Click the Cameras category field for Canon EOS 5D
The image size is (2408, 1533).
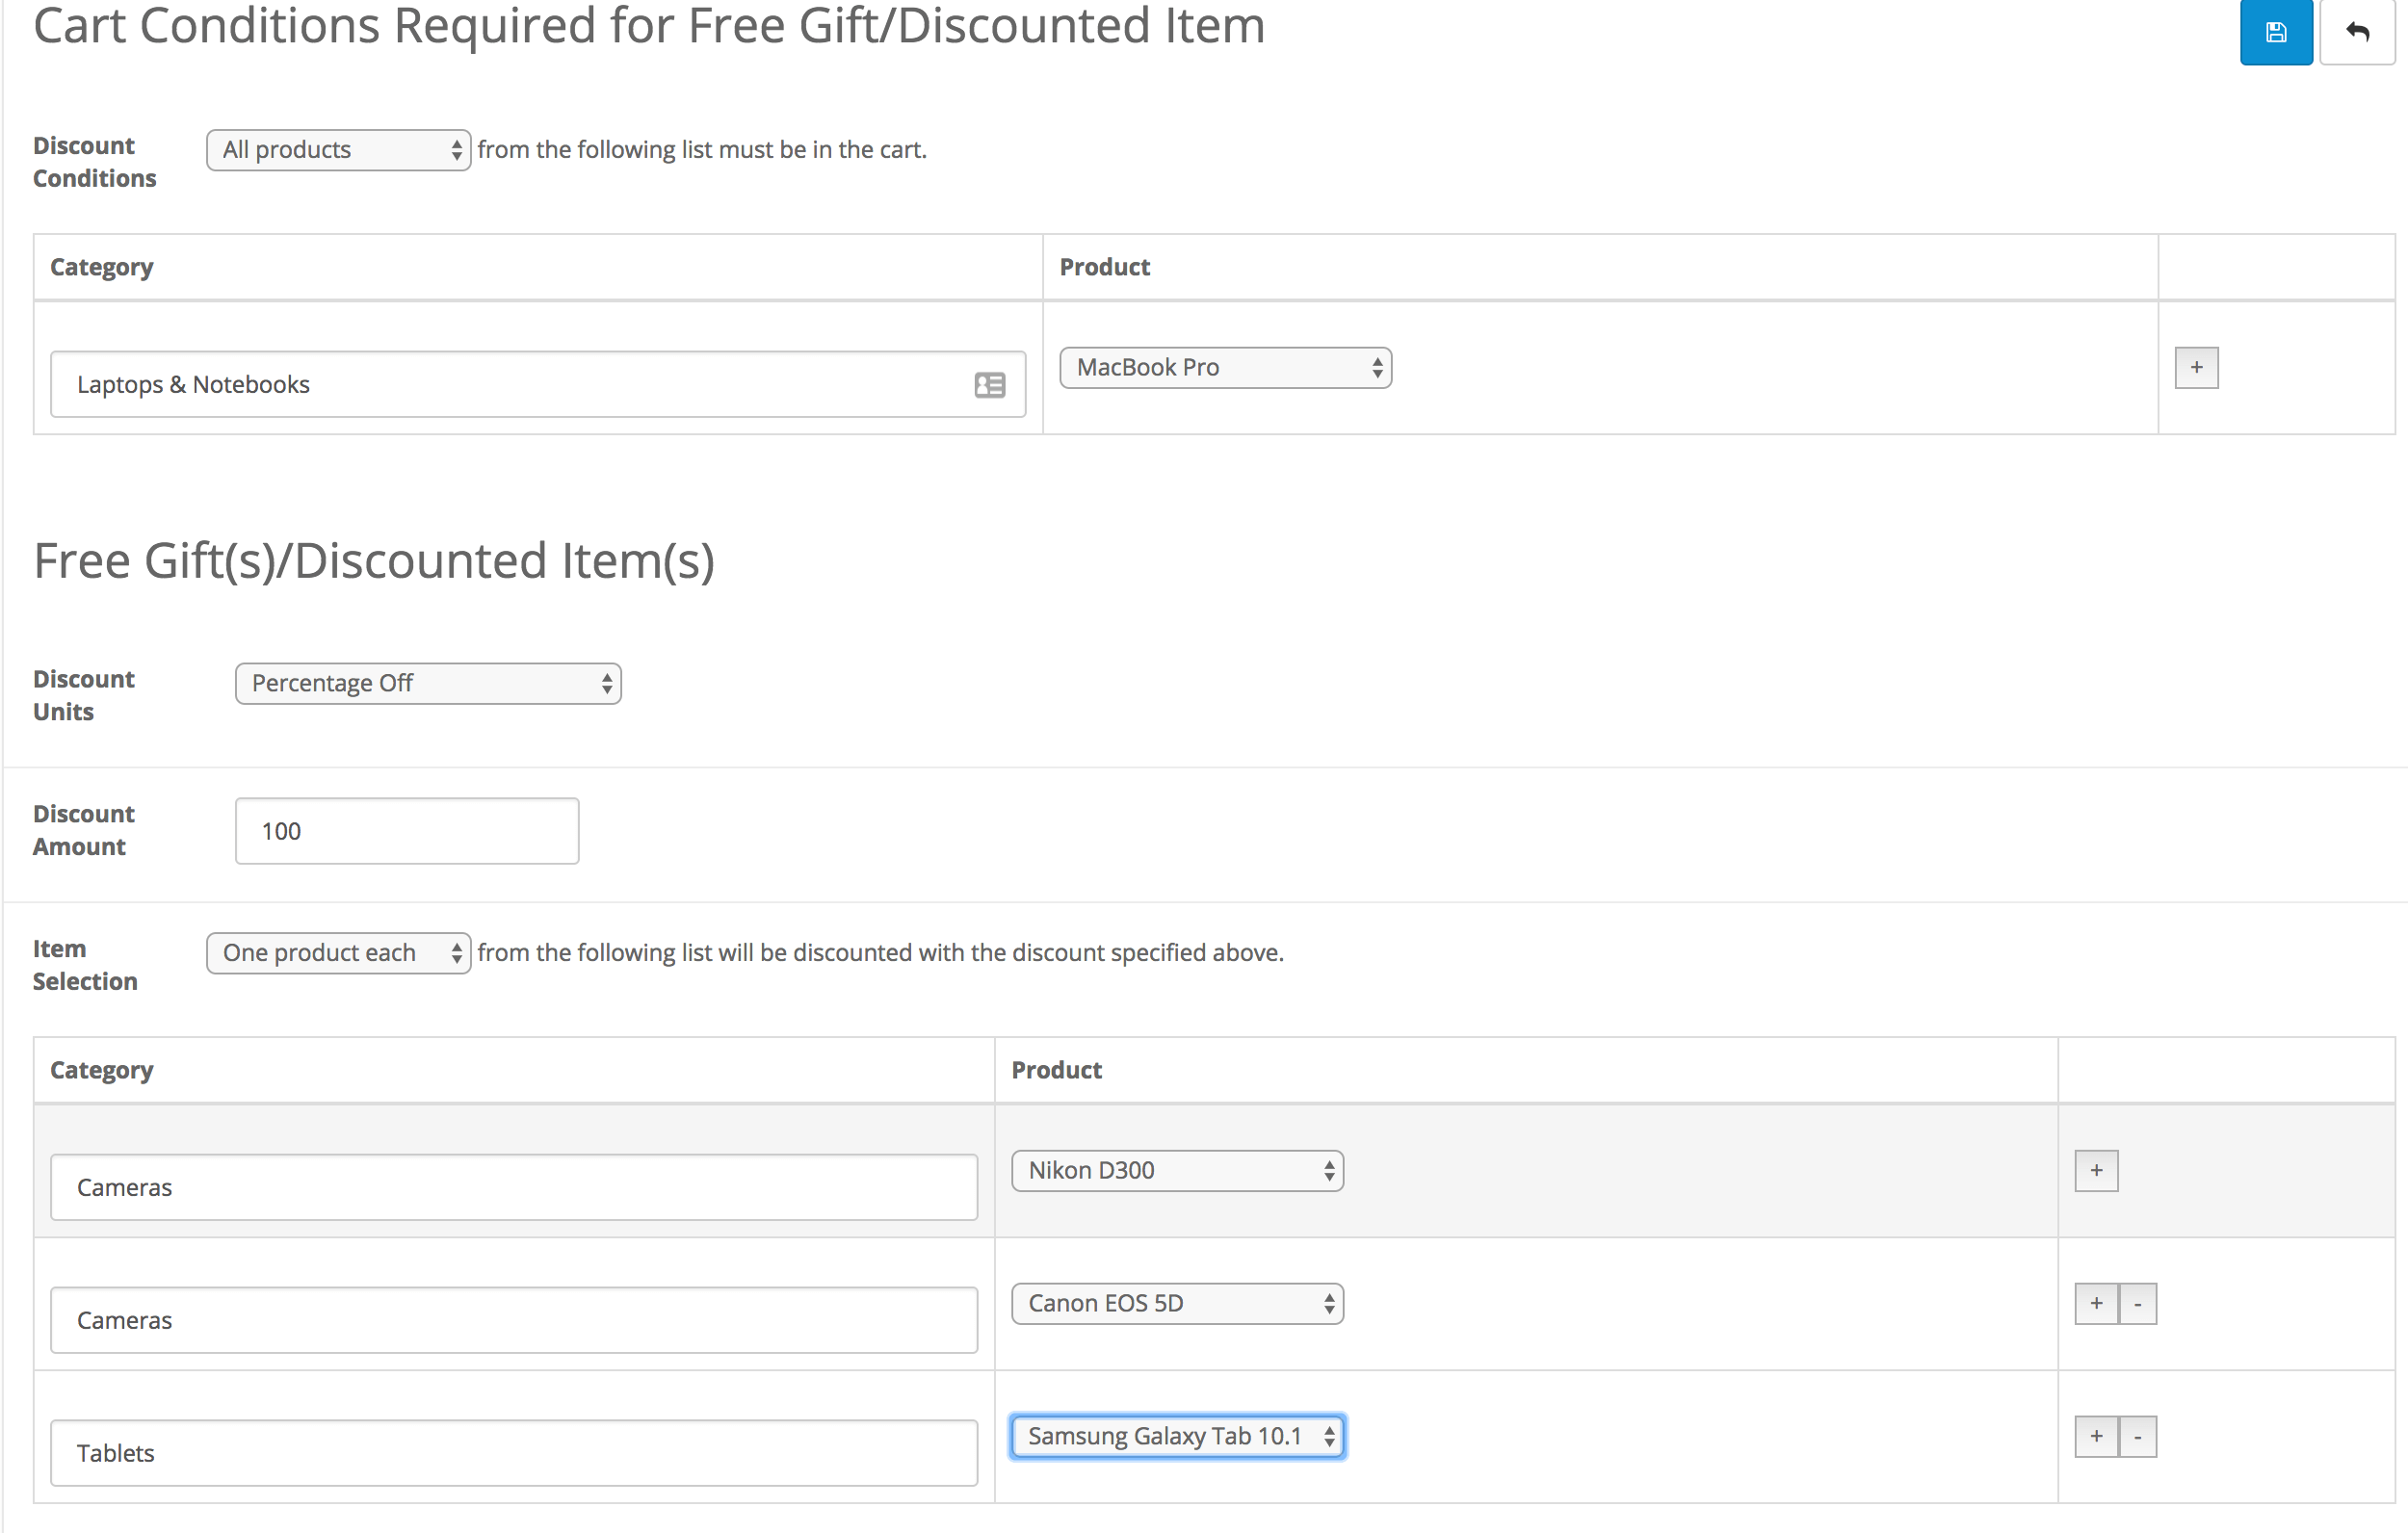click(x=514, y=1320)
